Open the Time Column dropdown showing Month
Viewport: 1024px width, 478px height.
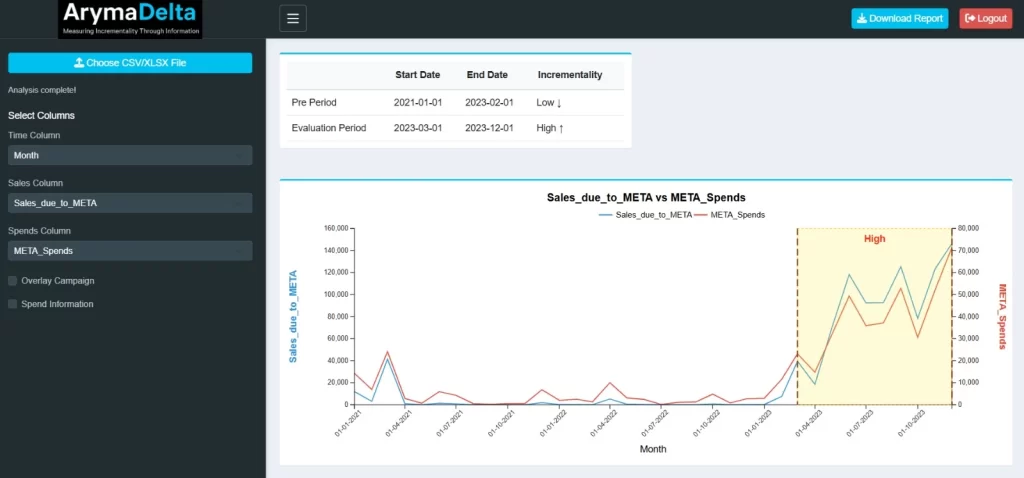tap(130, 155)
